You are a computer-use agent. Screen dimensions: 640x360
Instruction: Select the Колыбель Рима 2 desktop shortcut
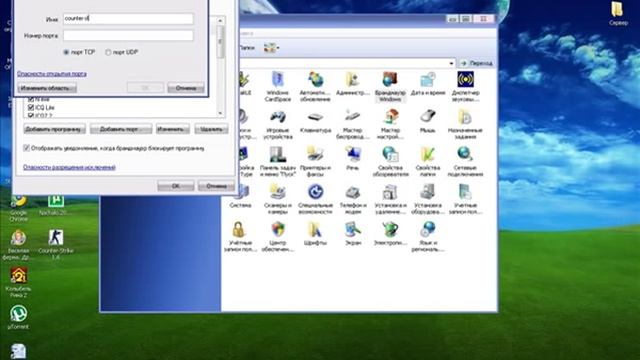[x=18, y=282]
